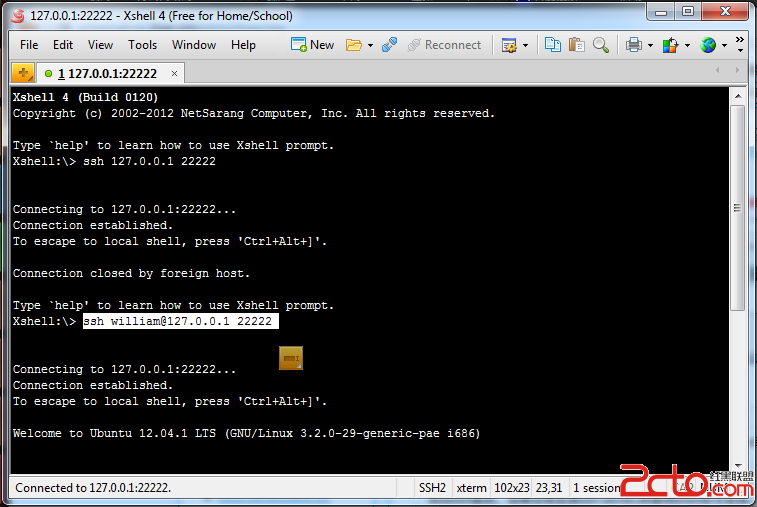
Task: Click the globe Encoding icon
Action: point(708,45)
